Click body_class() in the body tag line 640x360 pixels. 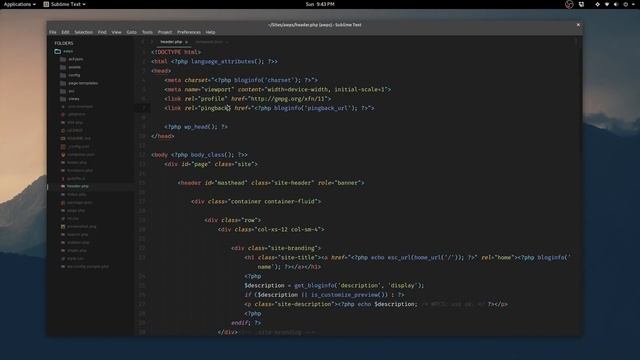pos(213,155)
